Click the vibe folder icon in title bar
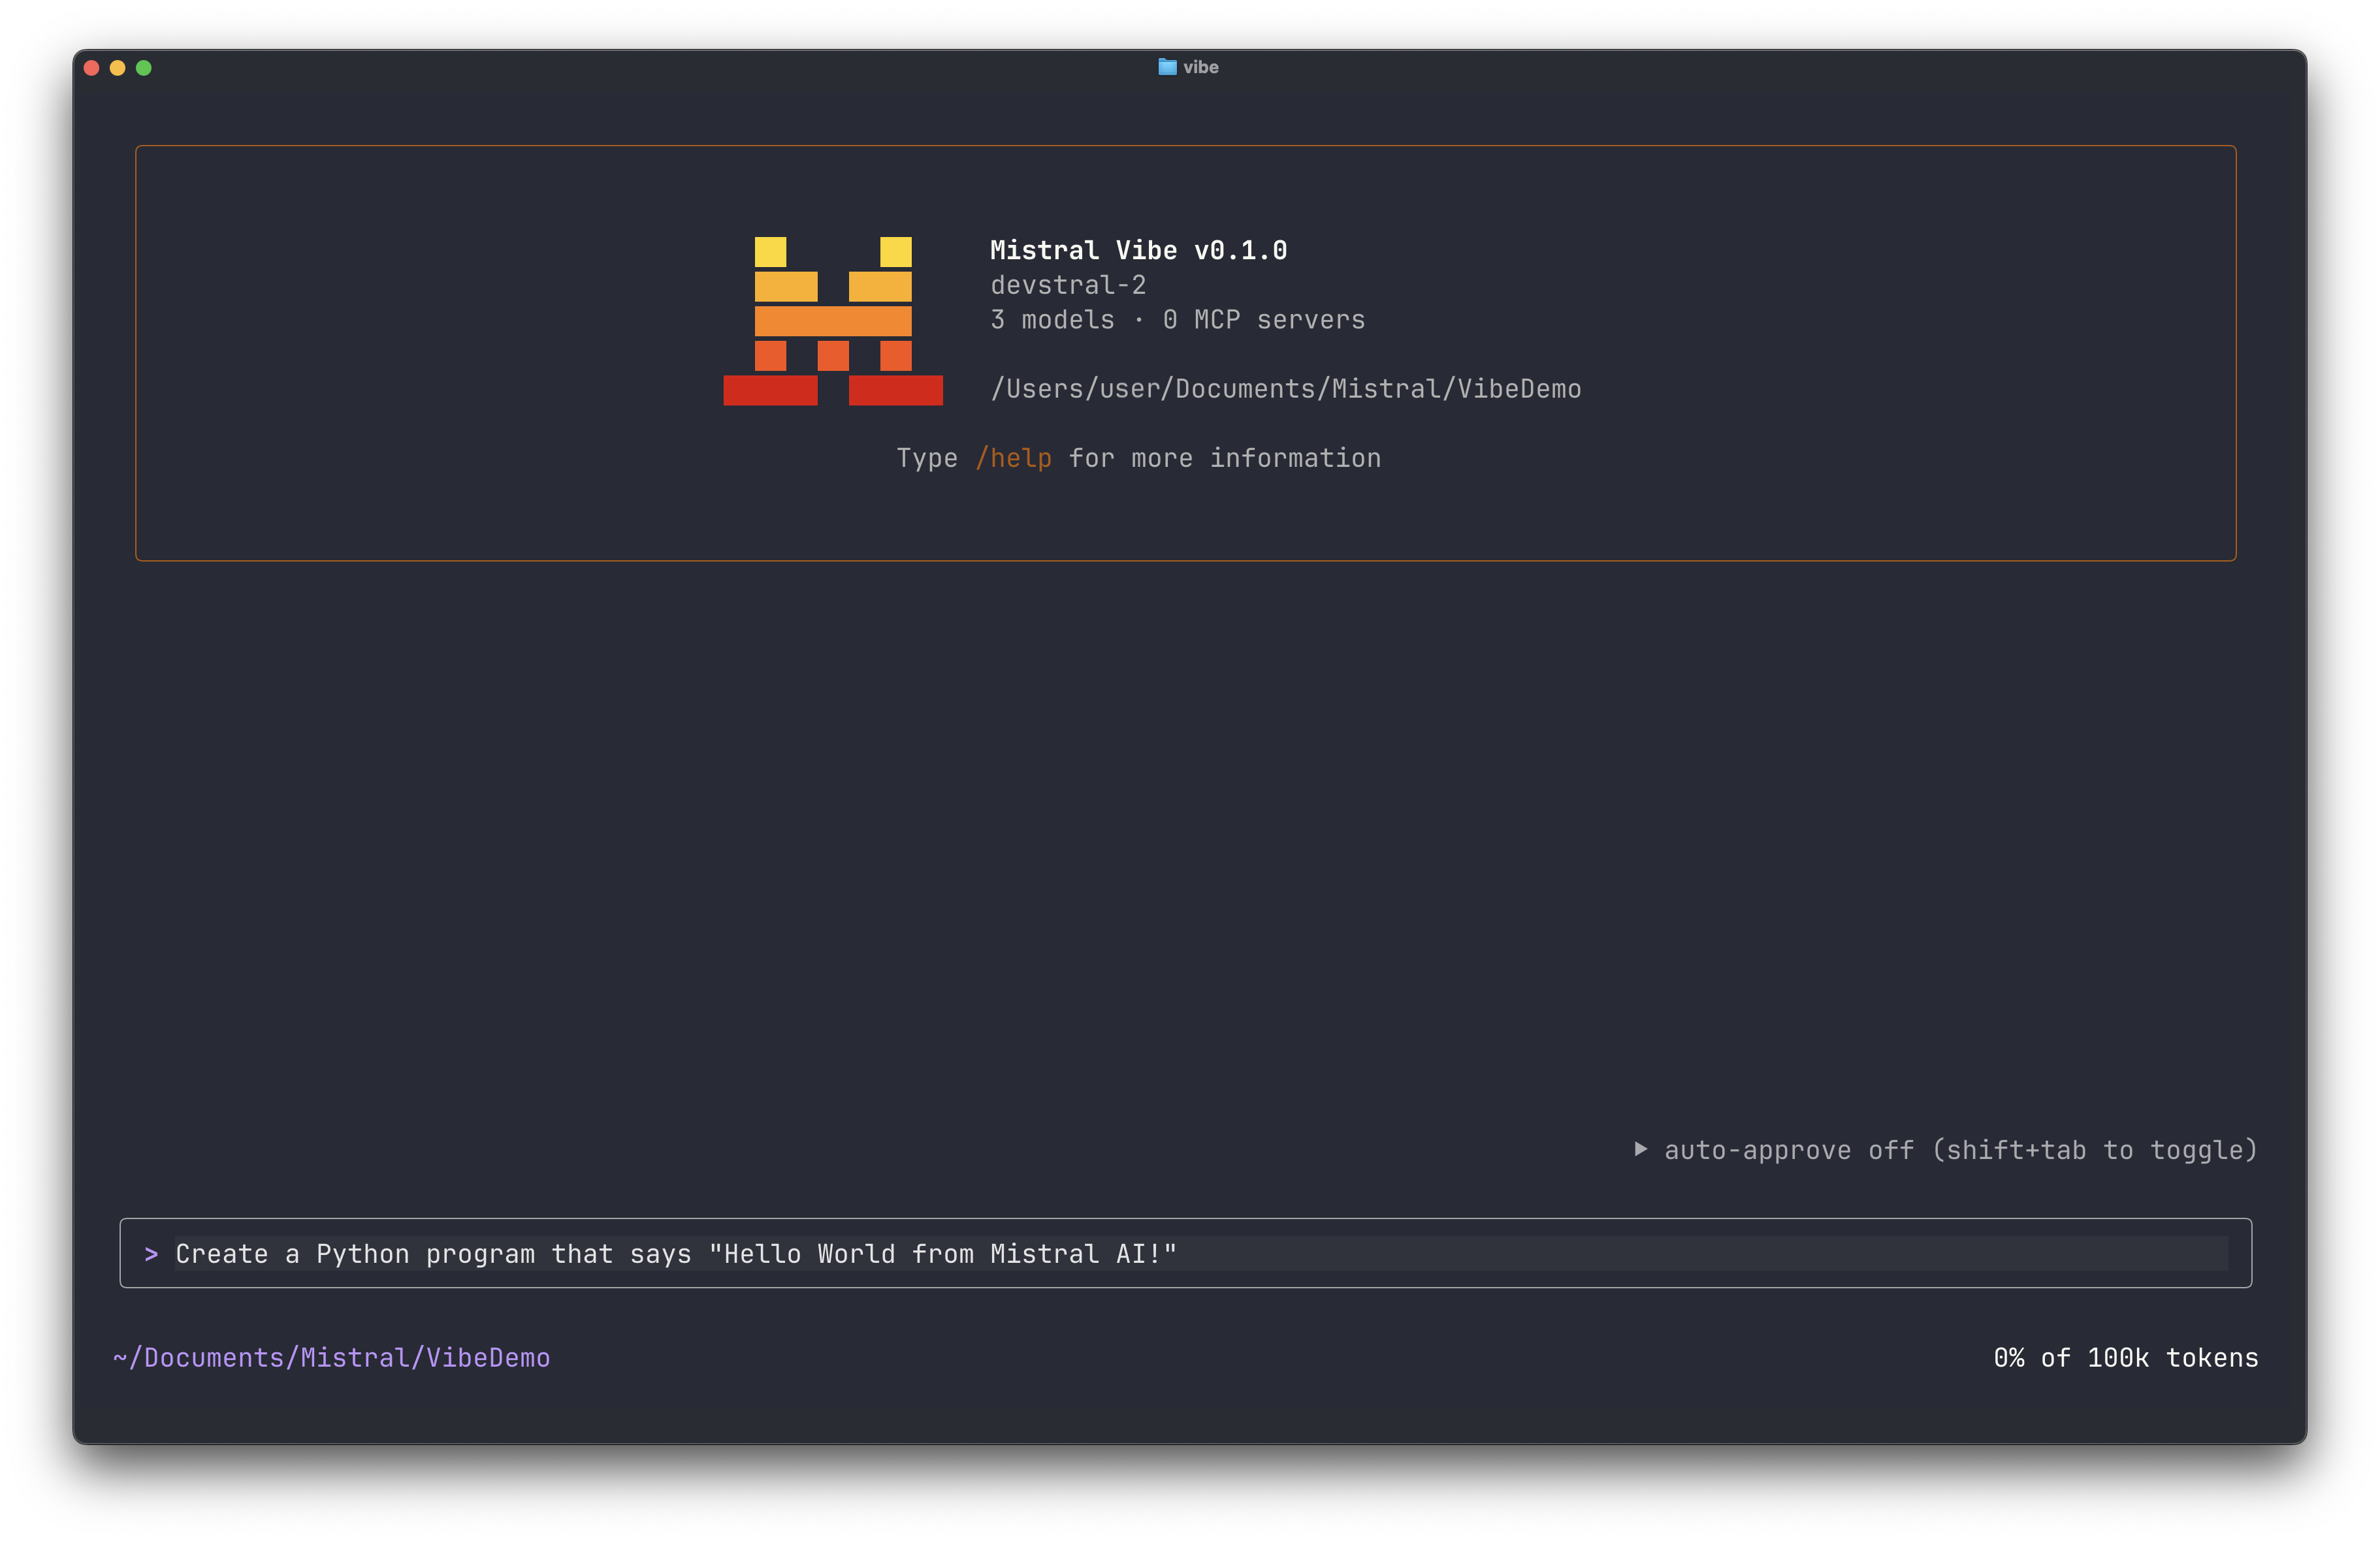The width and height of the screenshot is (2380, 1541). (x=1167, y=67)
